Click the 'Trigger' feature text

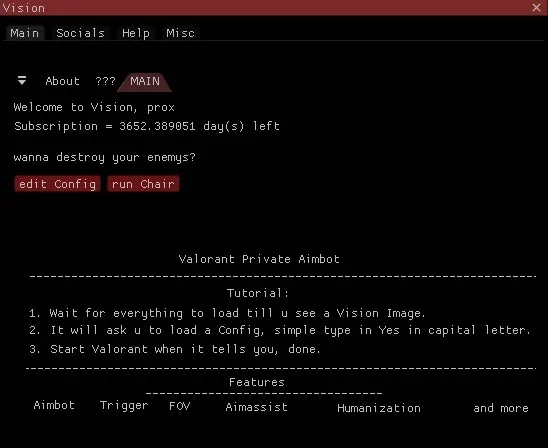pyautogui.click(x=124, y=406)
